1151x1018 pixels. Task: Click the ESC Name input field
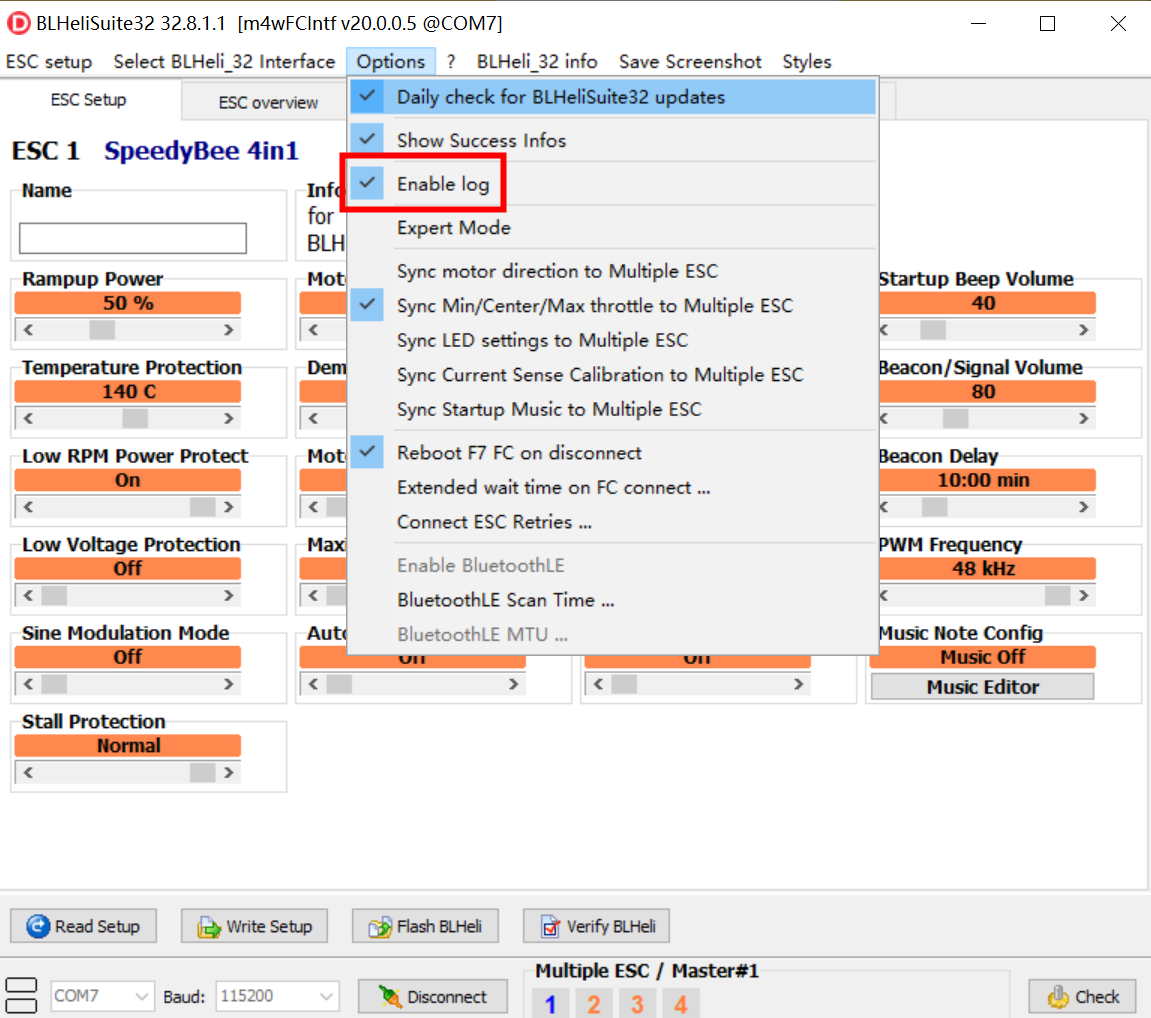click(x=133, y=239)
